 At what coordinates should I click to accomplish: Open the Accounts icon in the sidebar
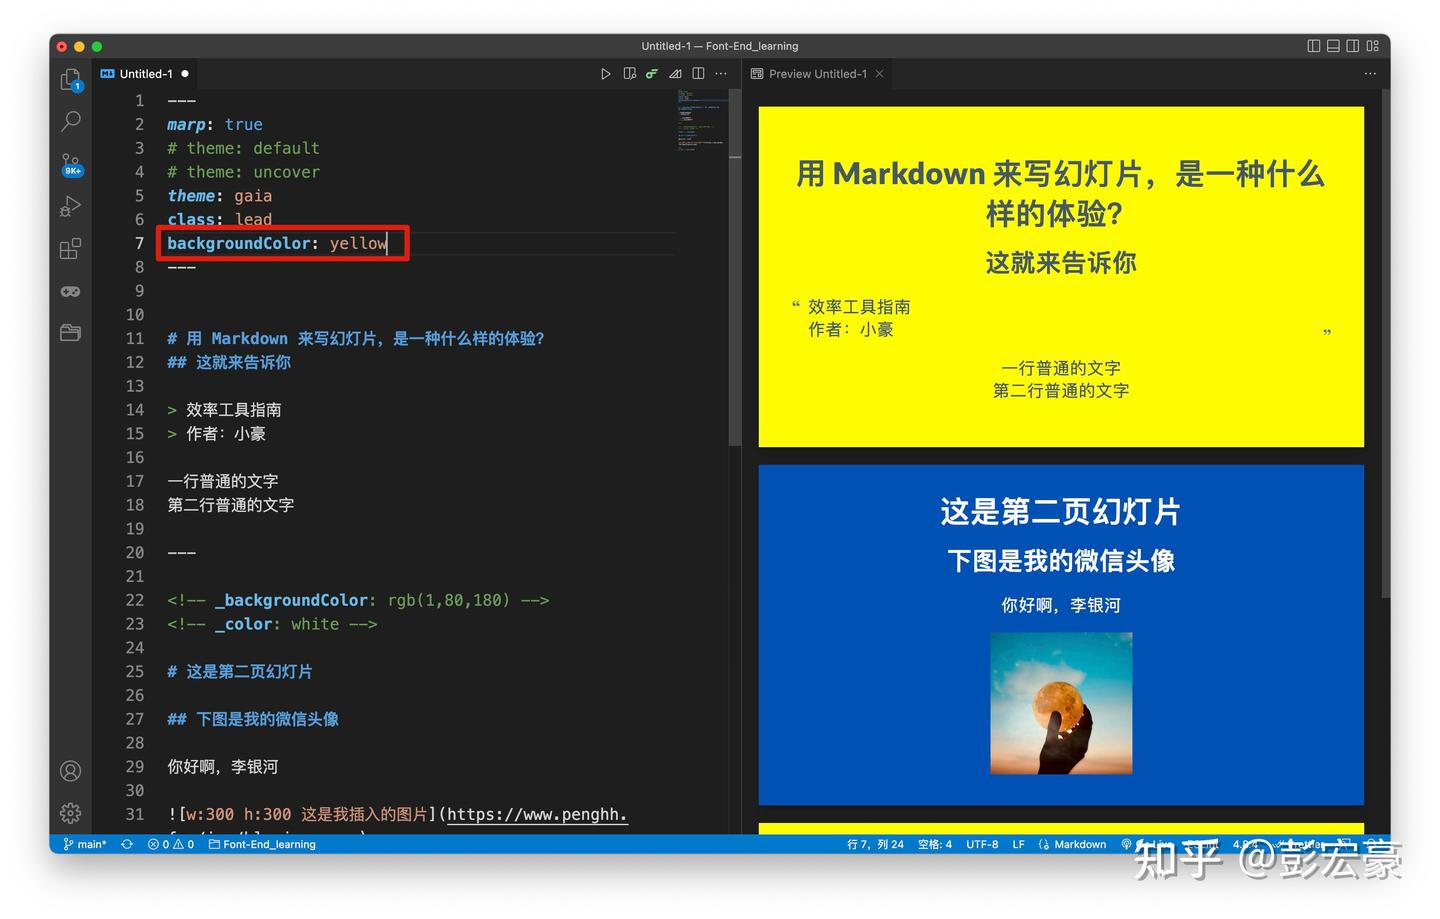click(70, 770)
